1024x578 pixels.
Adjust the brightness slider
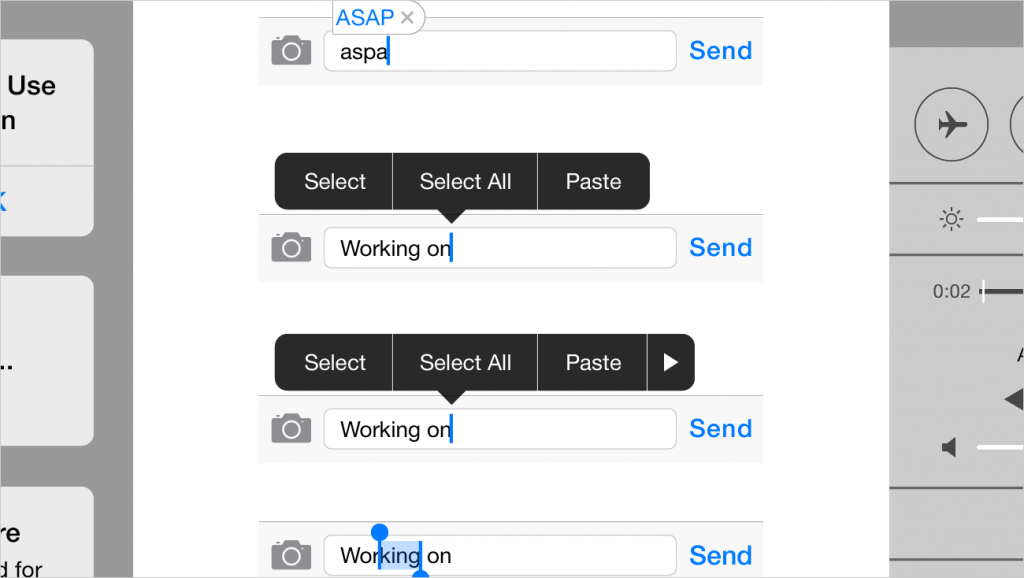point(1000,218)
